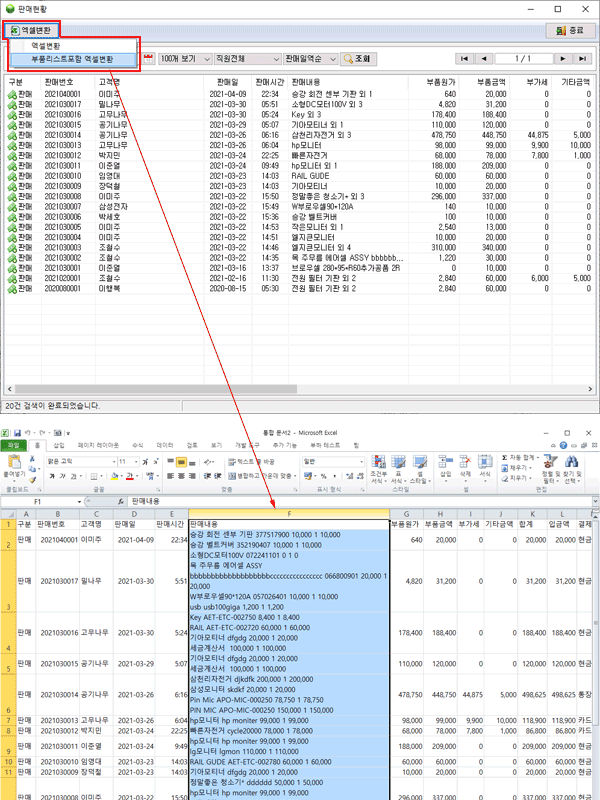Image resolution: width=600 pixels, height=800 pixels.
Task: Click the sales list scroll right arrow
Action: pyautogui.click(x=590, y=389)
